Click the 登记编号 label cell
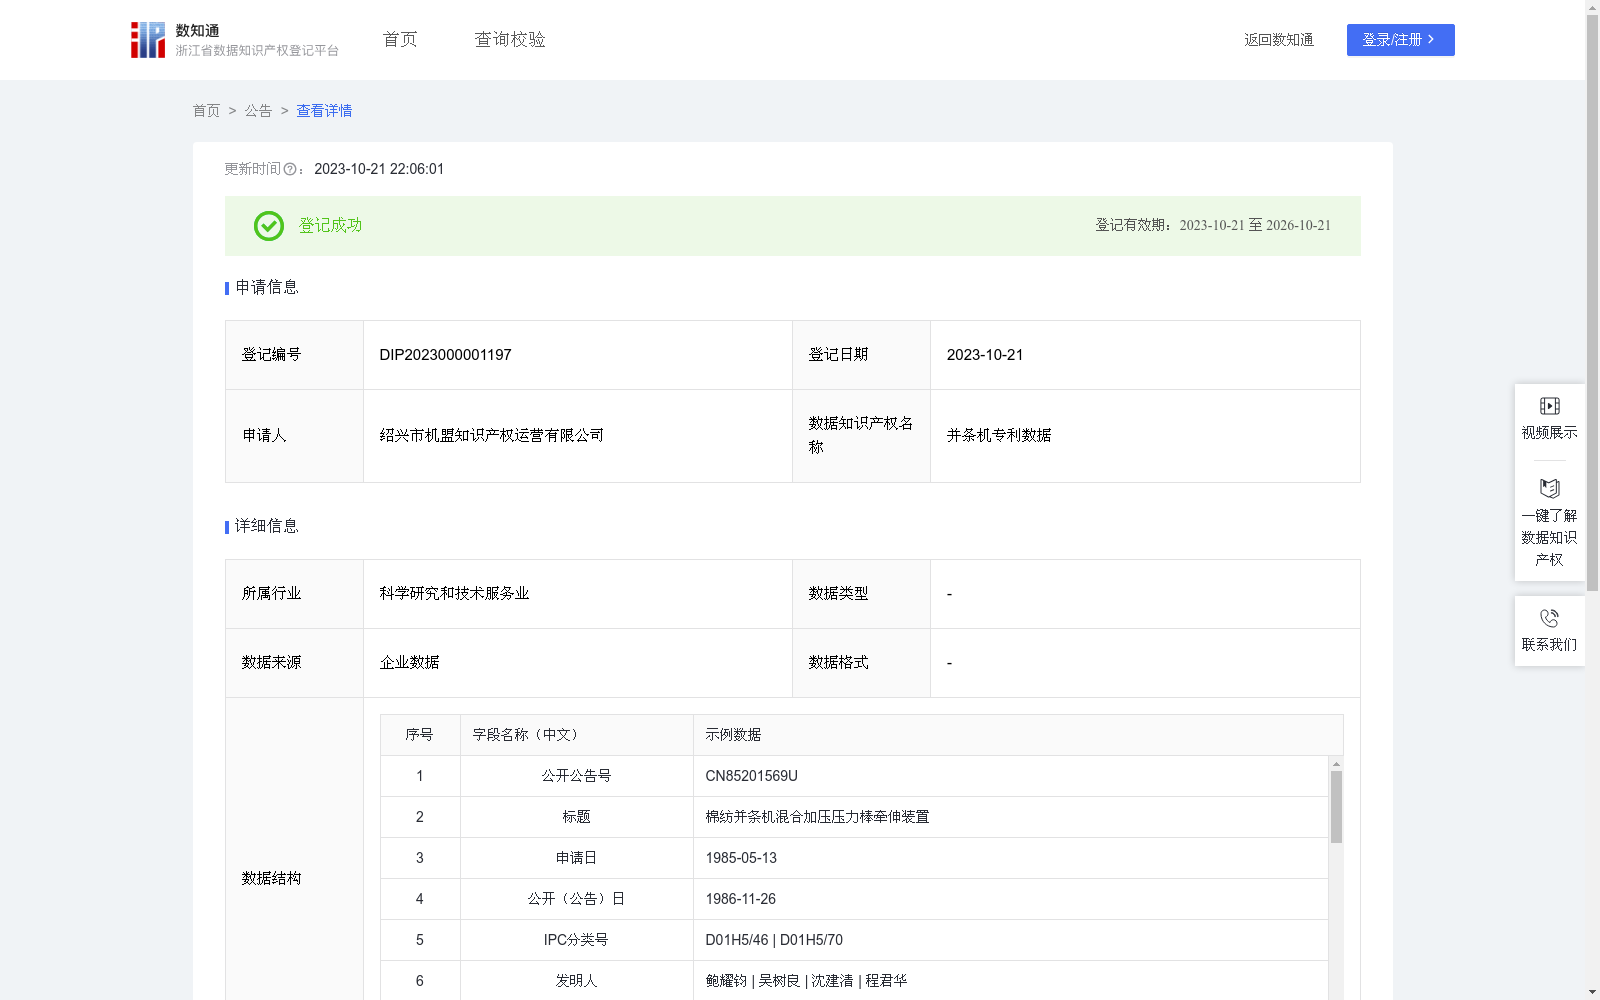The height and width of the screenshot is (1000, 1600). click(x=295, y=355)
